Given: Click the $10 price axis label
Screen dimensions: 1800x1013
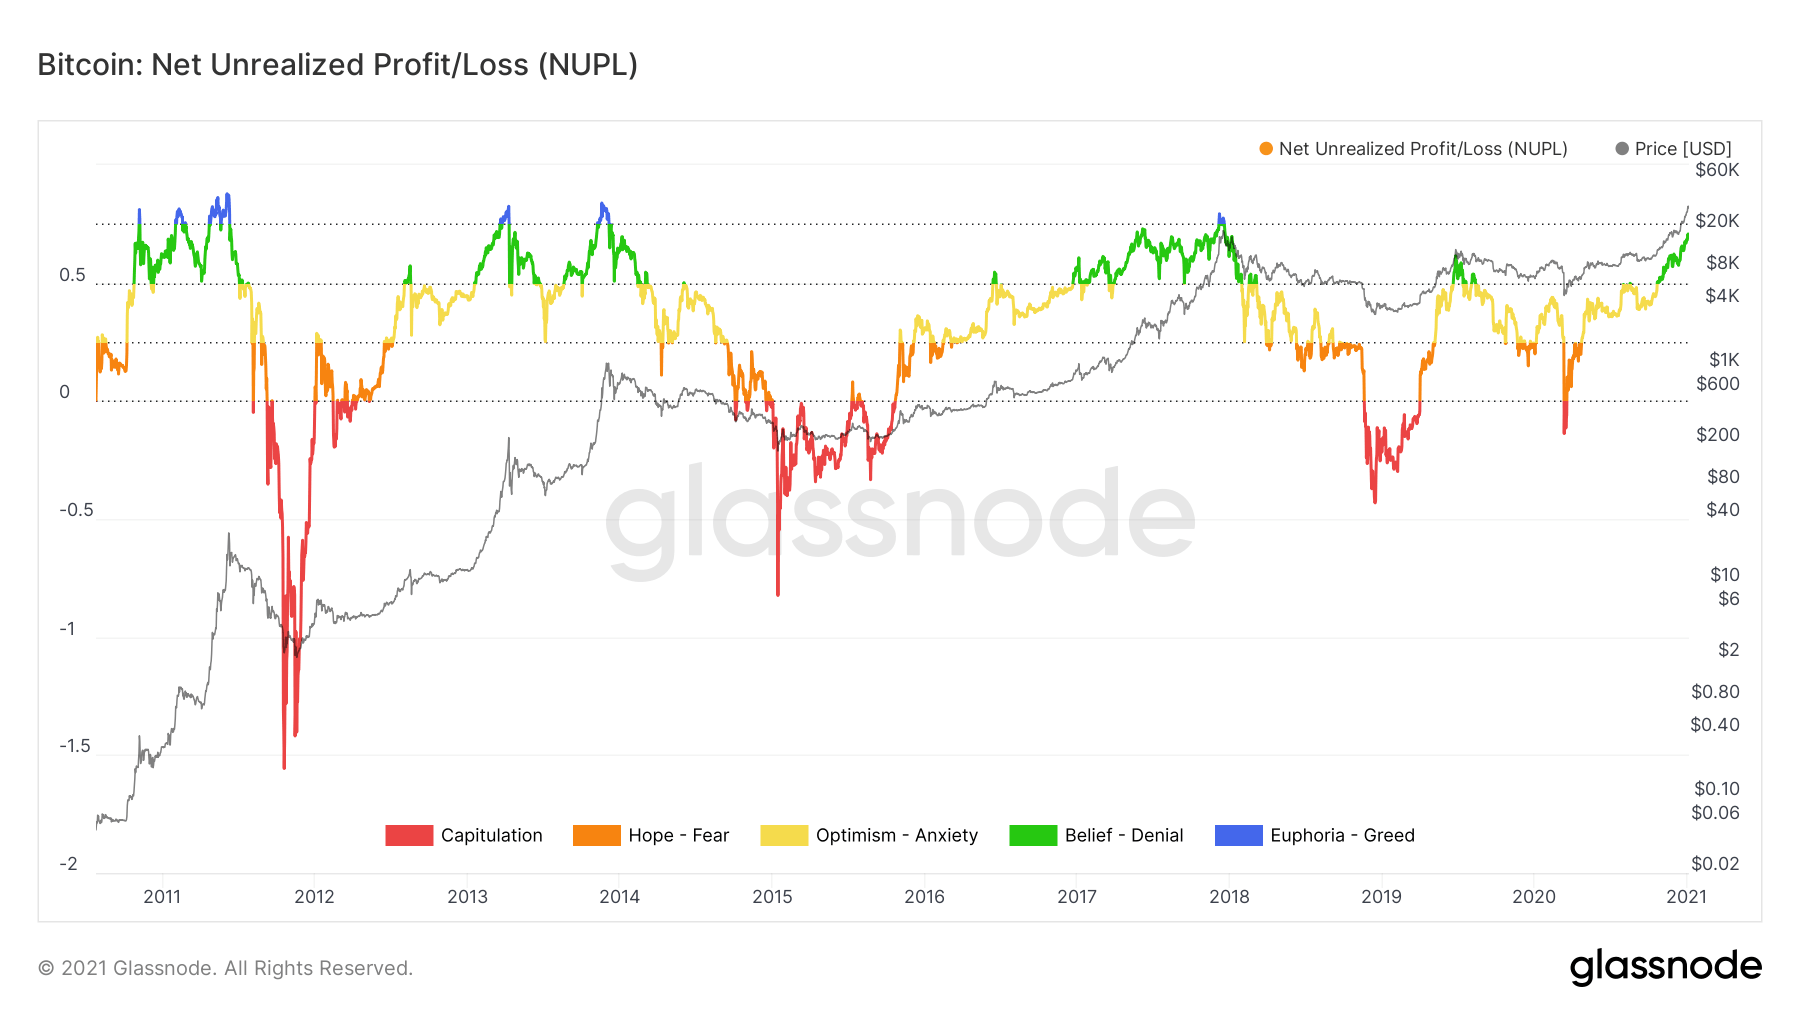Looking at the screenshot, I should pyautogui.click(x=1725, y=575).
